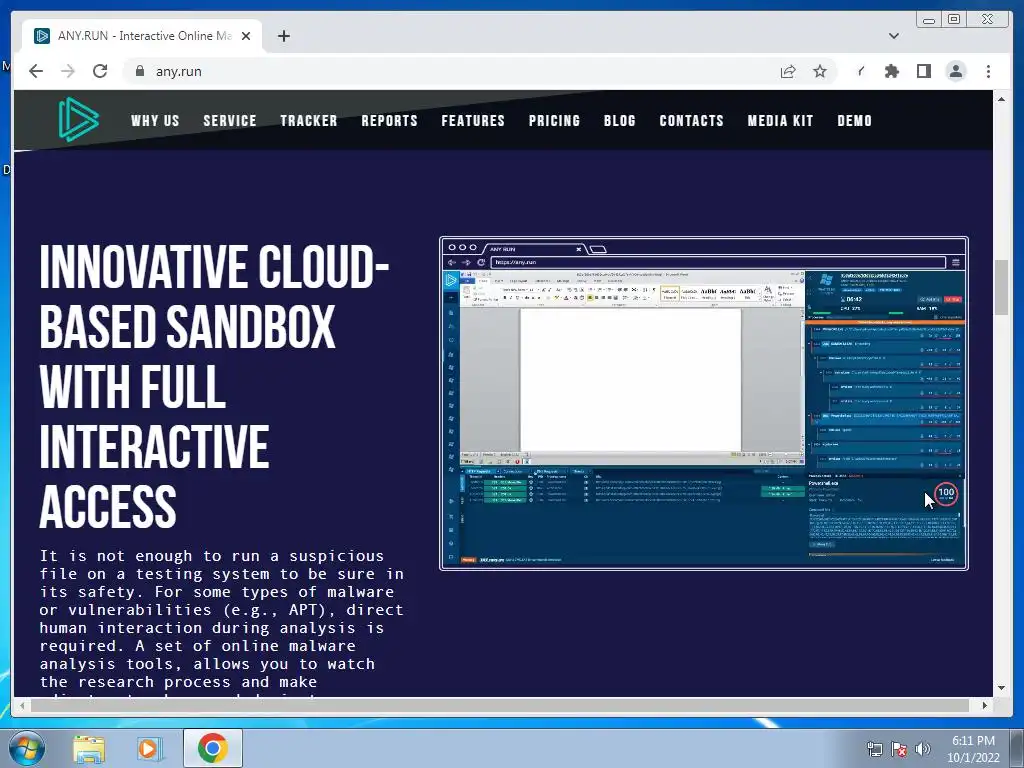Image resolution: width=1024 pixels, height=768 pixels.
Task: Go to the MEDIA KIT link
Action: pyautogui.click(x=780, y=121)
